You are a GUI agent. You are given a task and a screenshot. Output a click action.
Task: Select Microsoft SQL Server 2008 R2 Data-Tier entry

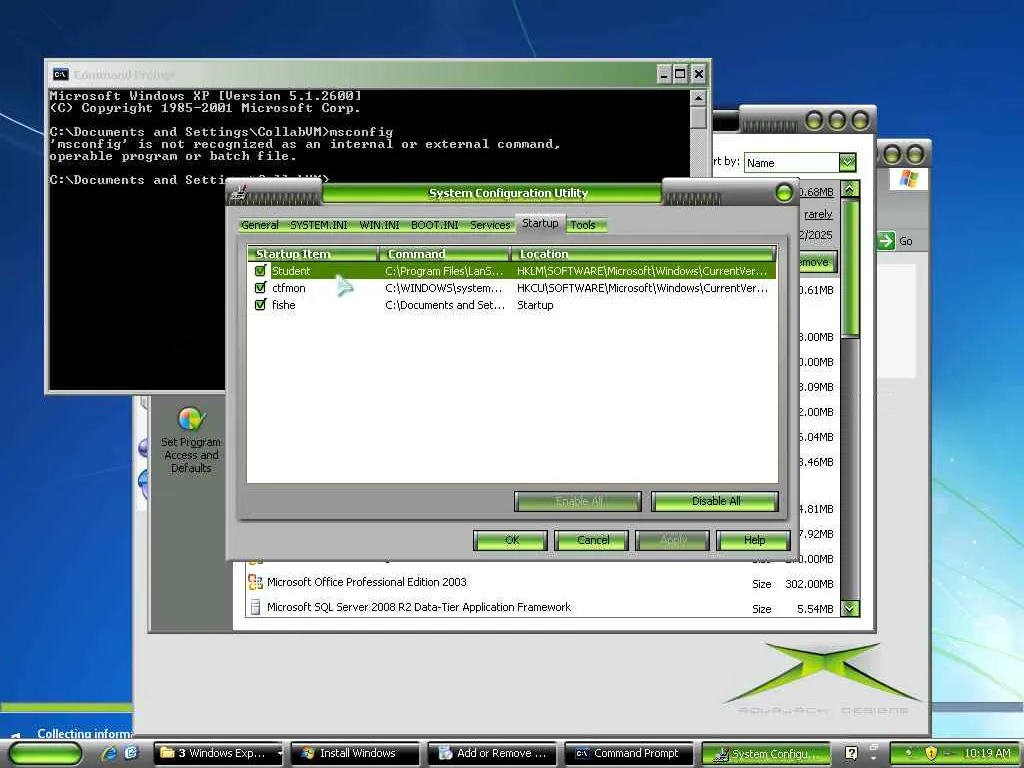click(x=419, y=607)
